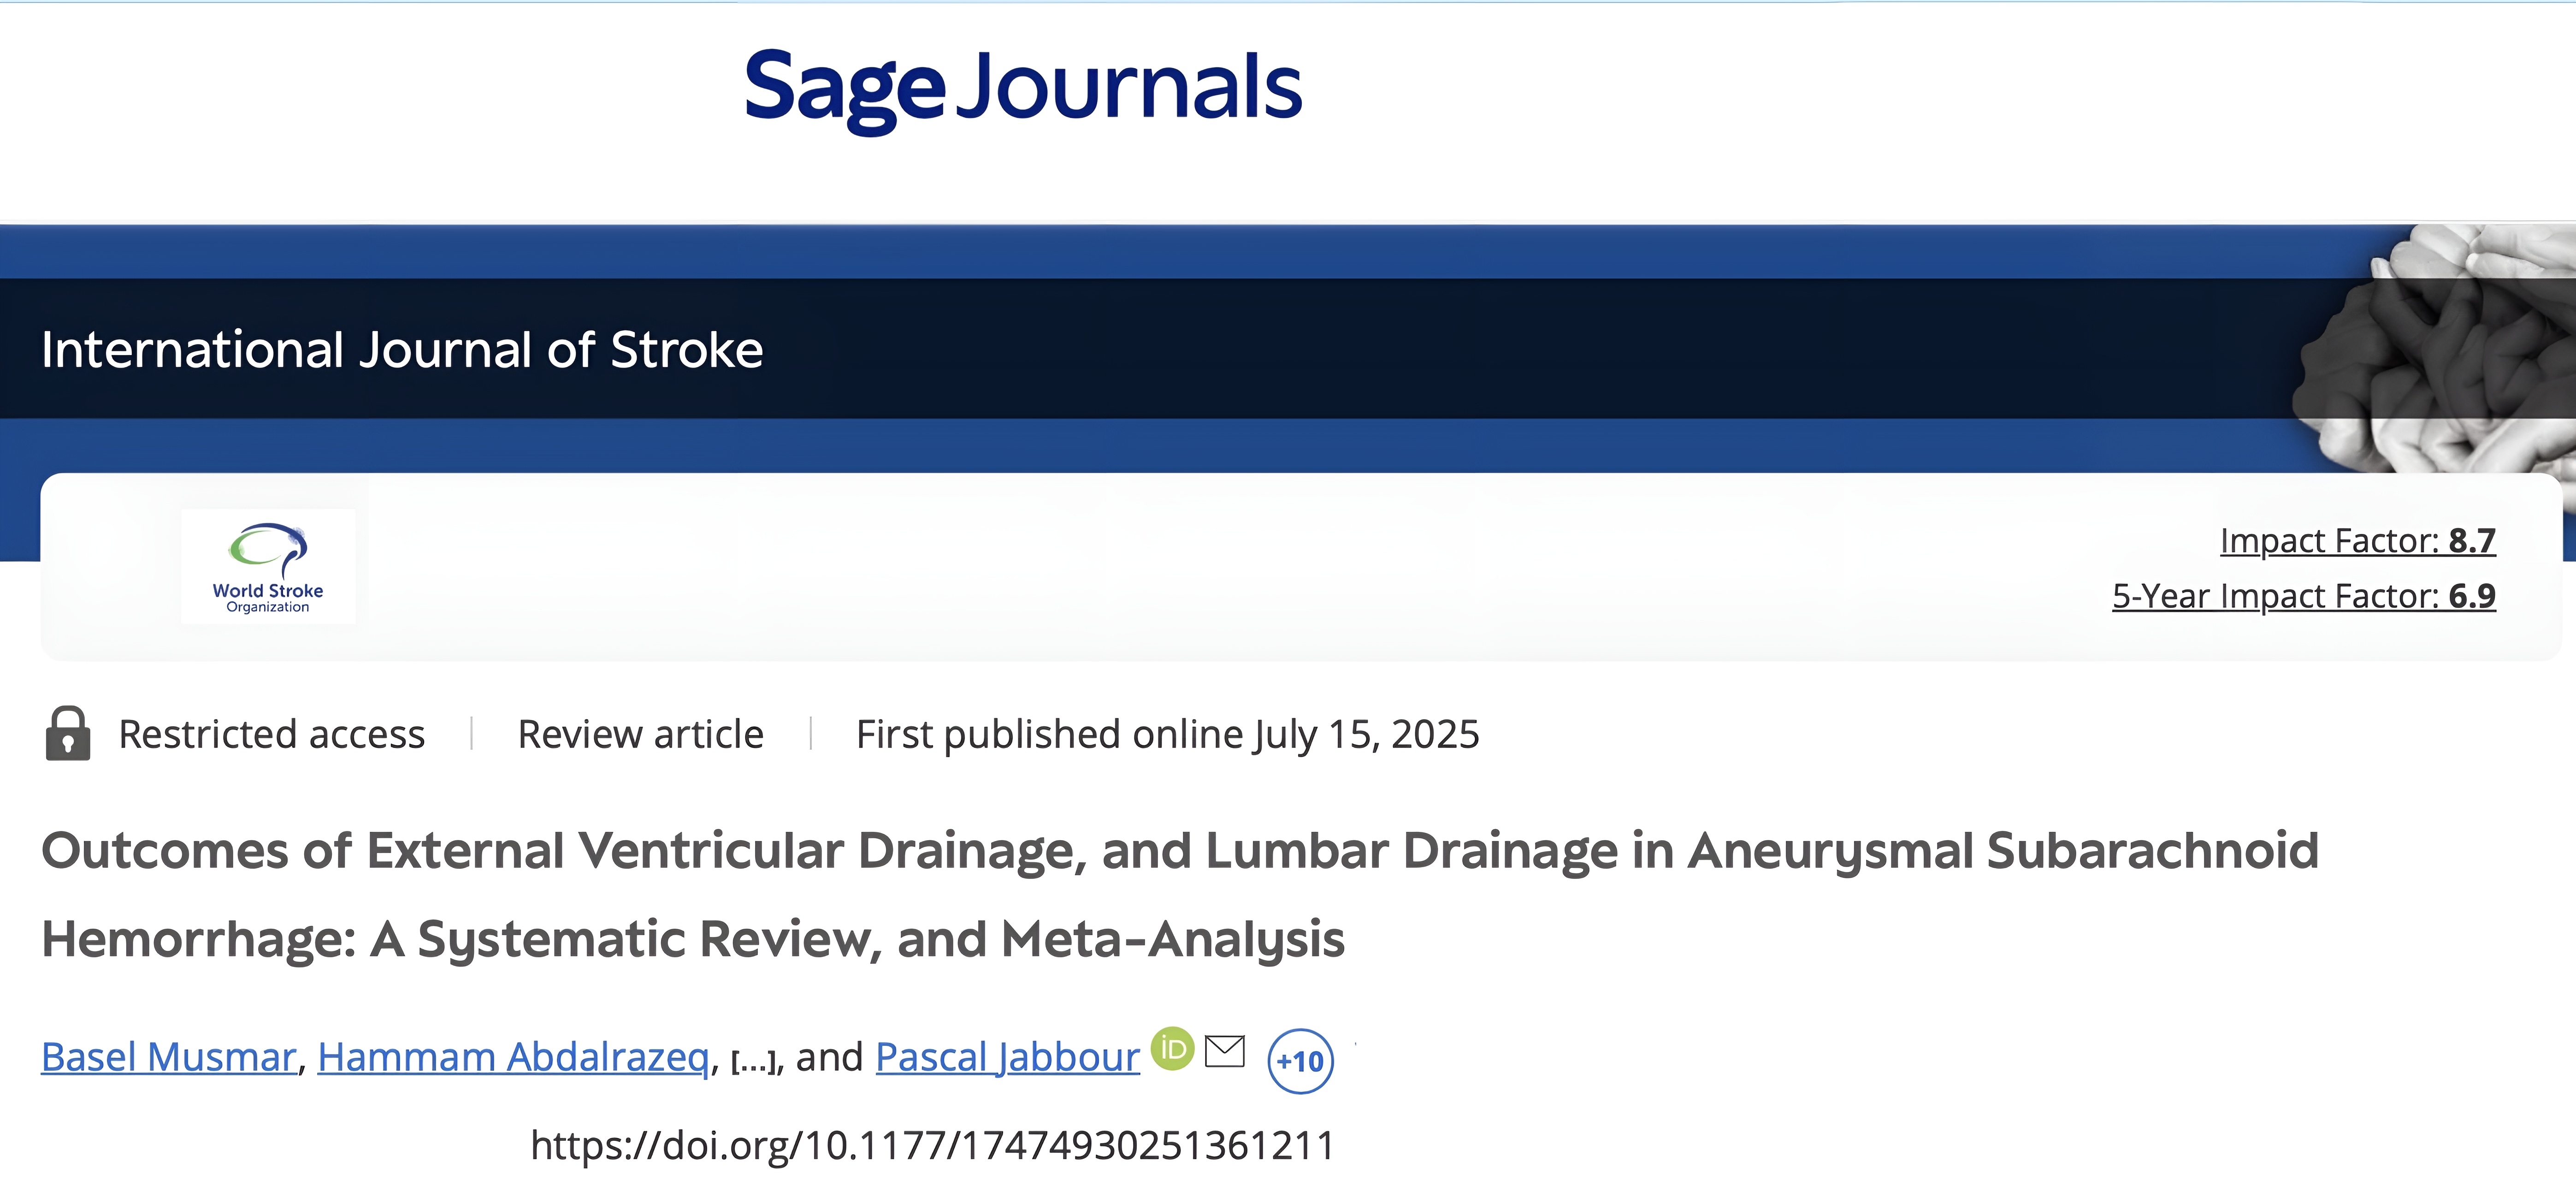Click the 'Restricted access' text
The width and height of the screenshot is (2576, 1186).
click(272, 734)
